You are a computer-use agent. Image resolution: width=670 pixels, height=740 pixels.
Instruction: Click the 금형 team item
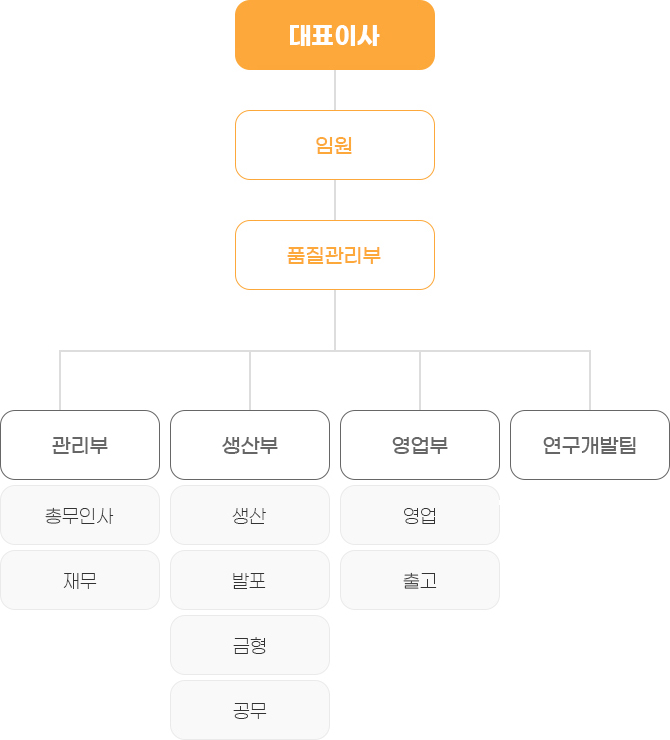pos(250,645)
